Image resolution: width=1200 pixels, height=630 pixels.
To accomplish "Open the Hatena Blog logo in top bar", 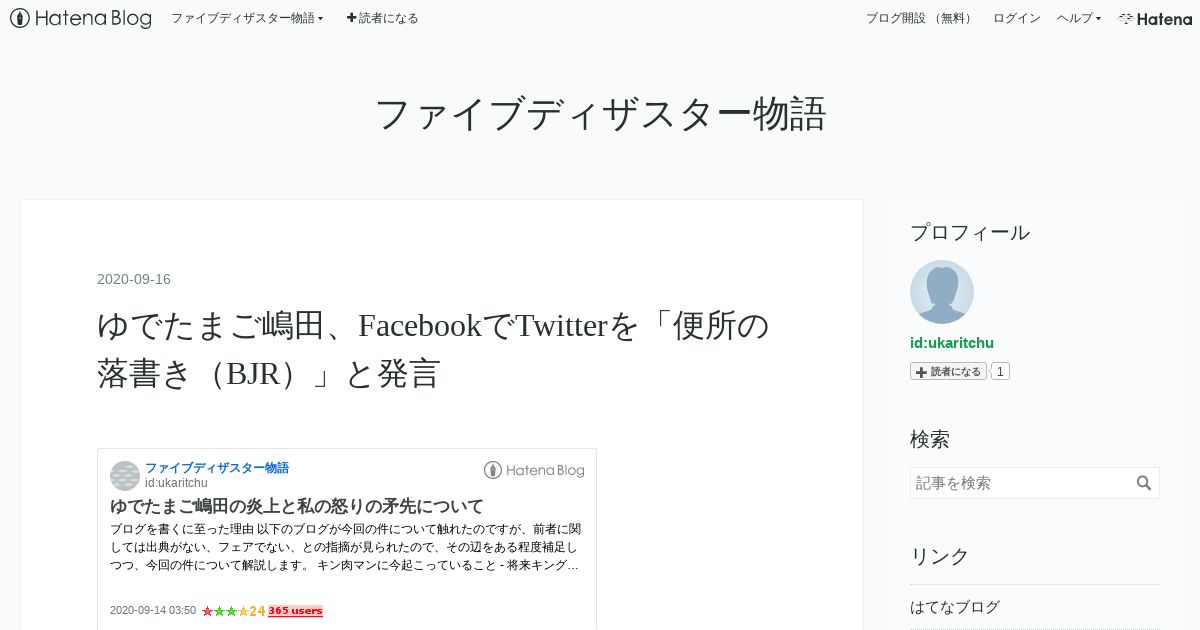I will 81,18.
